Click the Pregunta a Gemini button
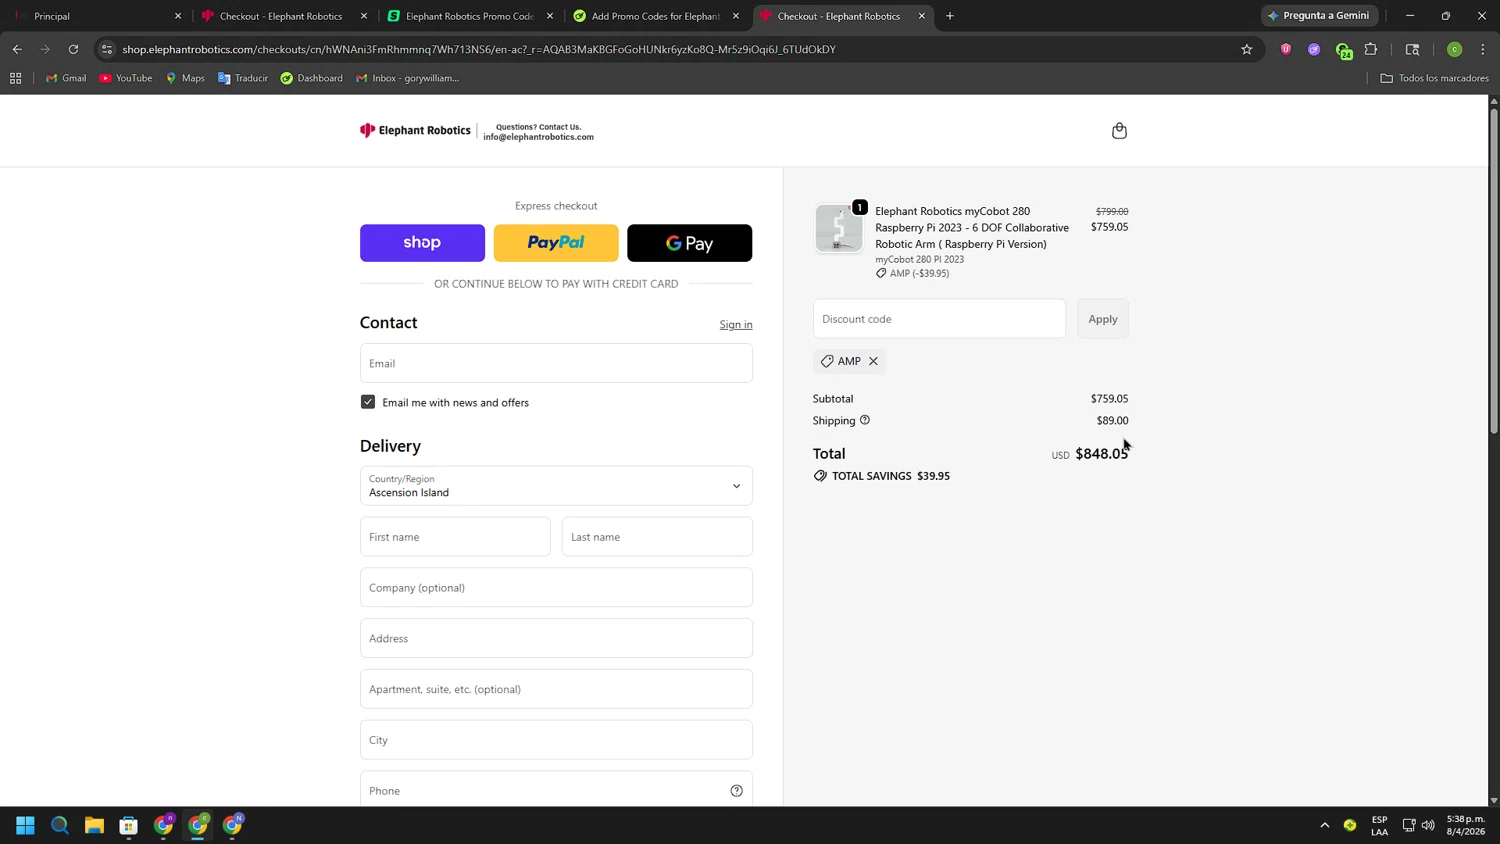The image size is (1500, 844). [1319, 16]
